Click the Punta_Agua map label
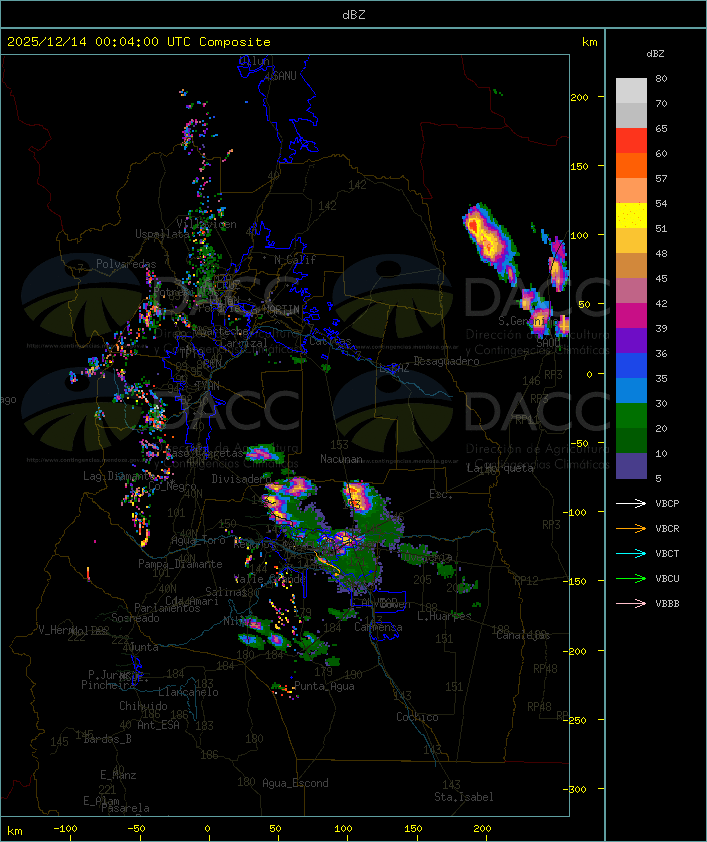Screen dimensions: 707x842 click(x=324, y=686)
